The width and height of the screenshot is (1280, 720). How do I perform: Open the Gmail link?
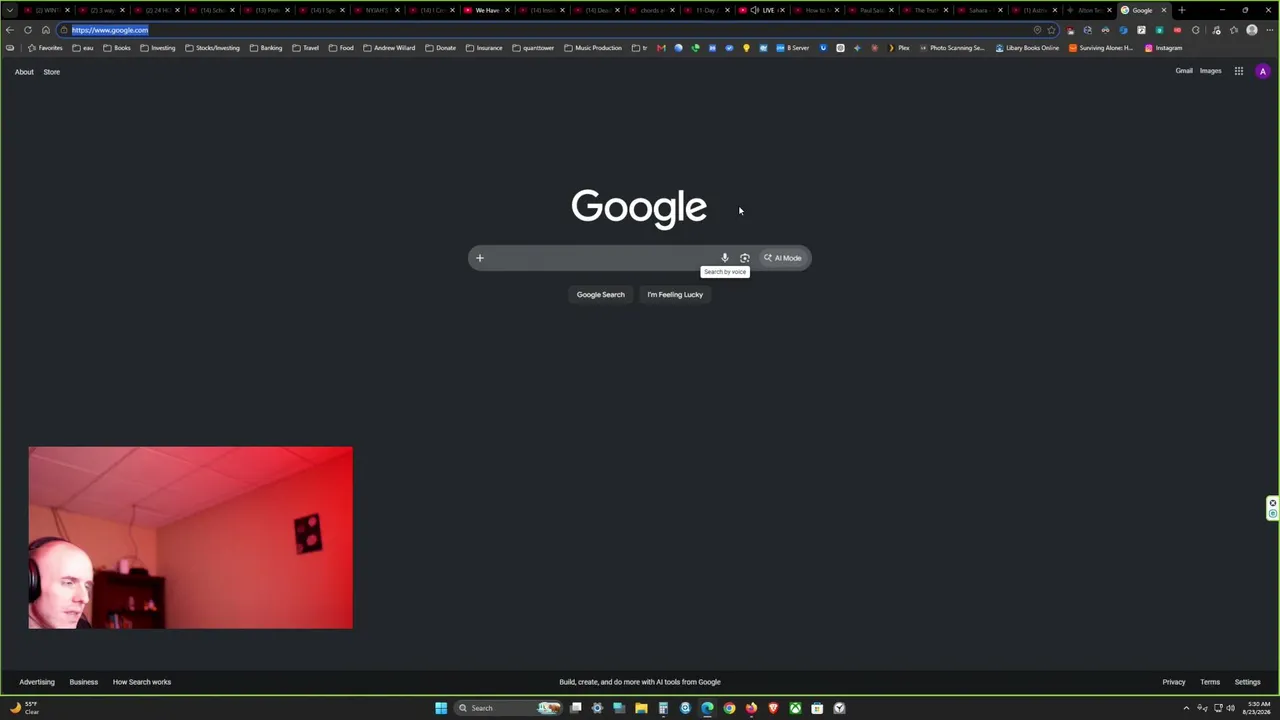coord(1184,71)
